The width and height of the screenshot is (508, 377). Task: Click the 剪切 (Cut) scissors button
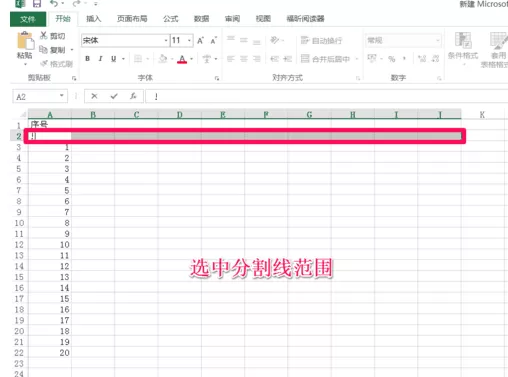[53, 36]
